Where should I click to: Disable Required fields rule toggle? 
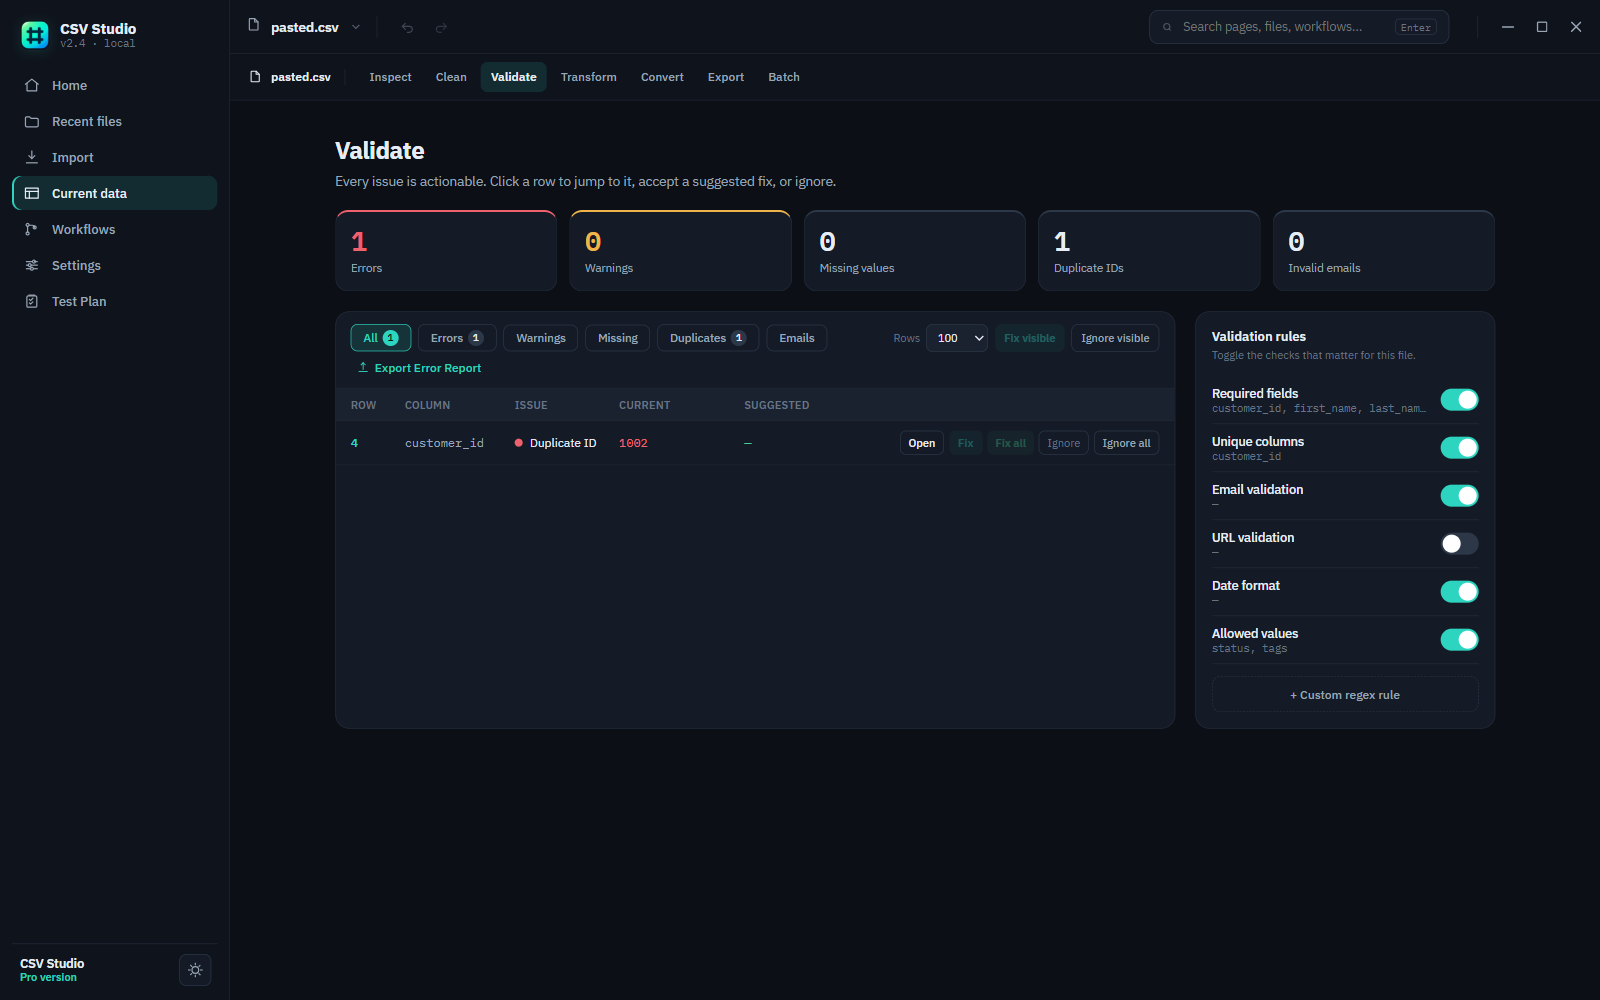click(1459, 400)
